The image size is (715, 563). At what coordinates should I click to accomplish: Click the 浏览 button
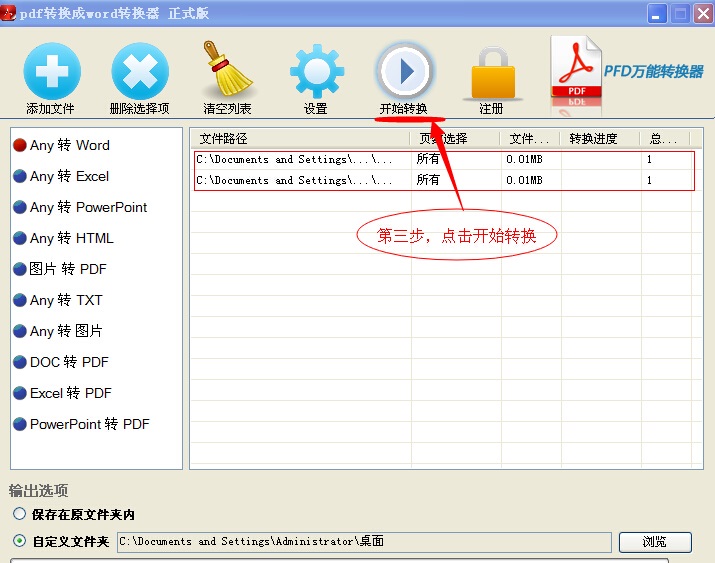[x=655, y=542]
